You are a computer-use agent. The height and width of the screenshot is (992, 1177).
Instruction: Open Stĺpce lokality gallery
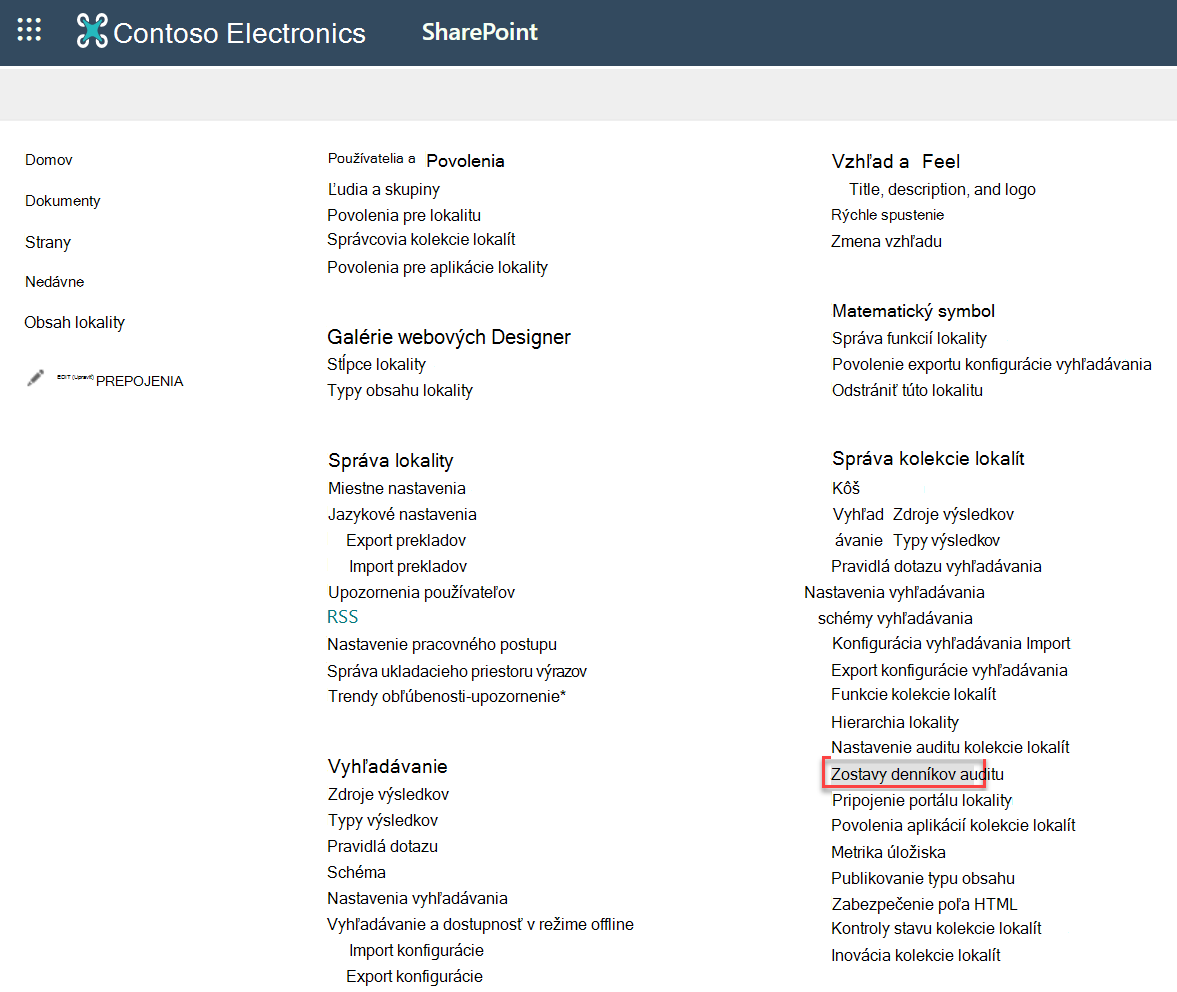(x=376, y=365)
